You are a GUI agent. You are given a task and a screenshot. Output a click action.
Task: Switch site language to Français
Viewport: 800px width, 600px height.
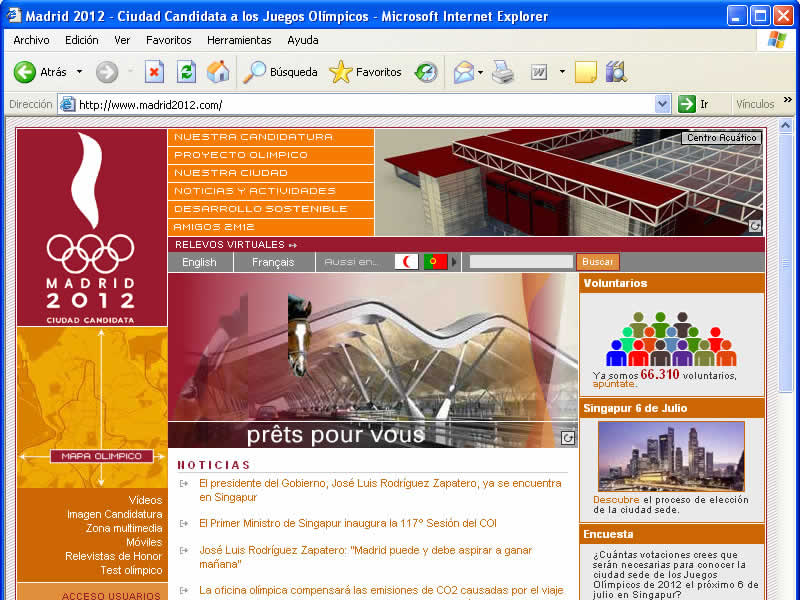[x=273, y=262]
